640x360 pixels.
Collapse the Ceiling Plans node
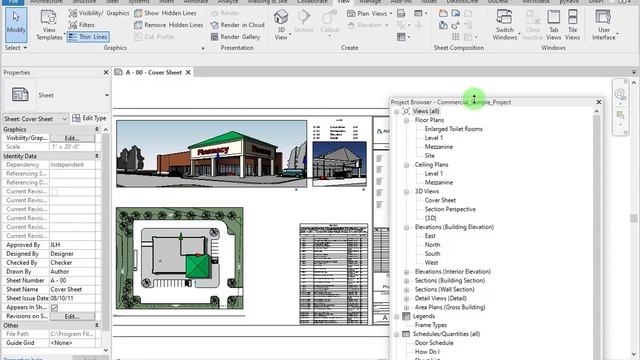[x=407, y=165]
